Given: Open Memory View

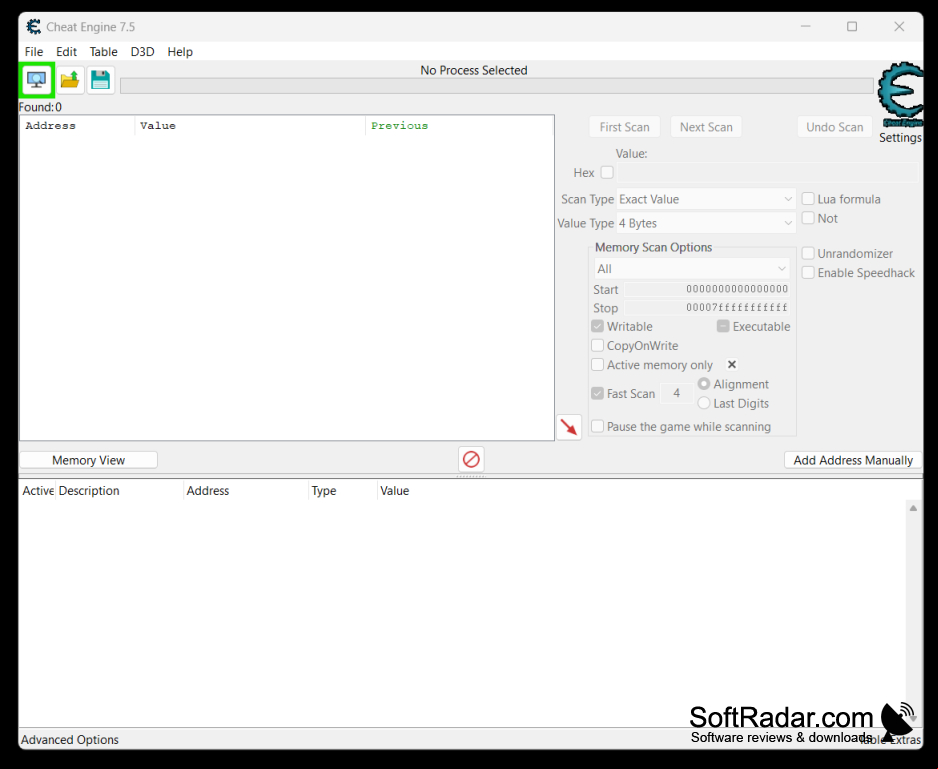Looking at the screenshot, I should [89, 460].
